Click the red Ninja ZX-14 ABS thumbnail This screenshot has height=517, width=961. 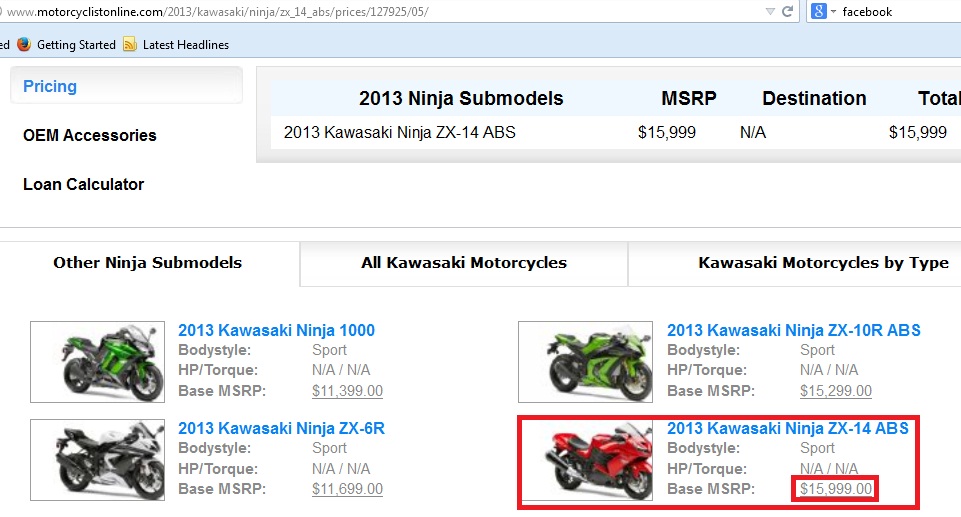coord(587,460)
